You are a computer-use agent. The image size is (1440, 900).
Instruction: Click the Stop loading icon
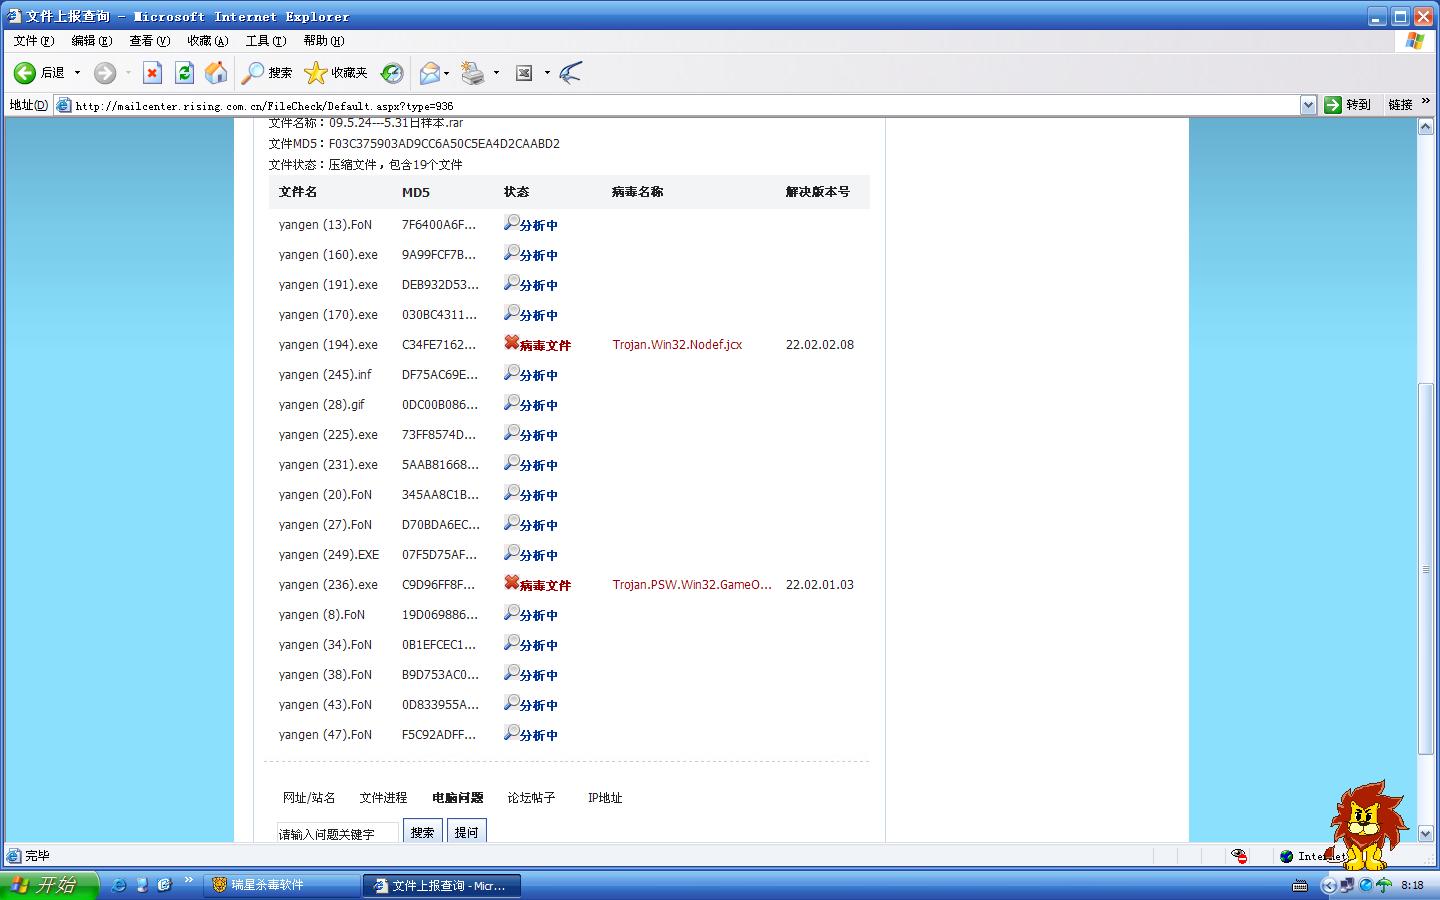click(x=152, y=72)
